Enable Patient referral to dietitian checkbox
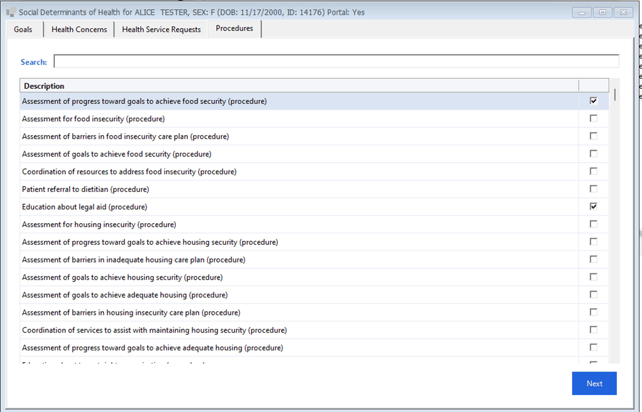642x412 pixels. tap(593, 189)
